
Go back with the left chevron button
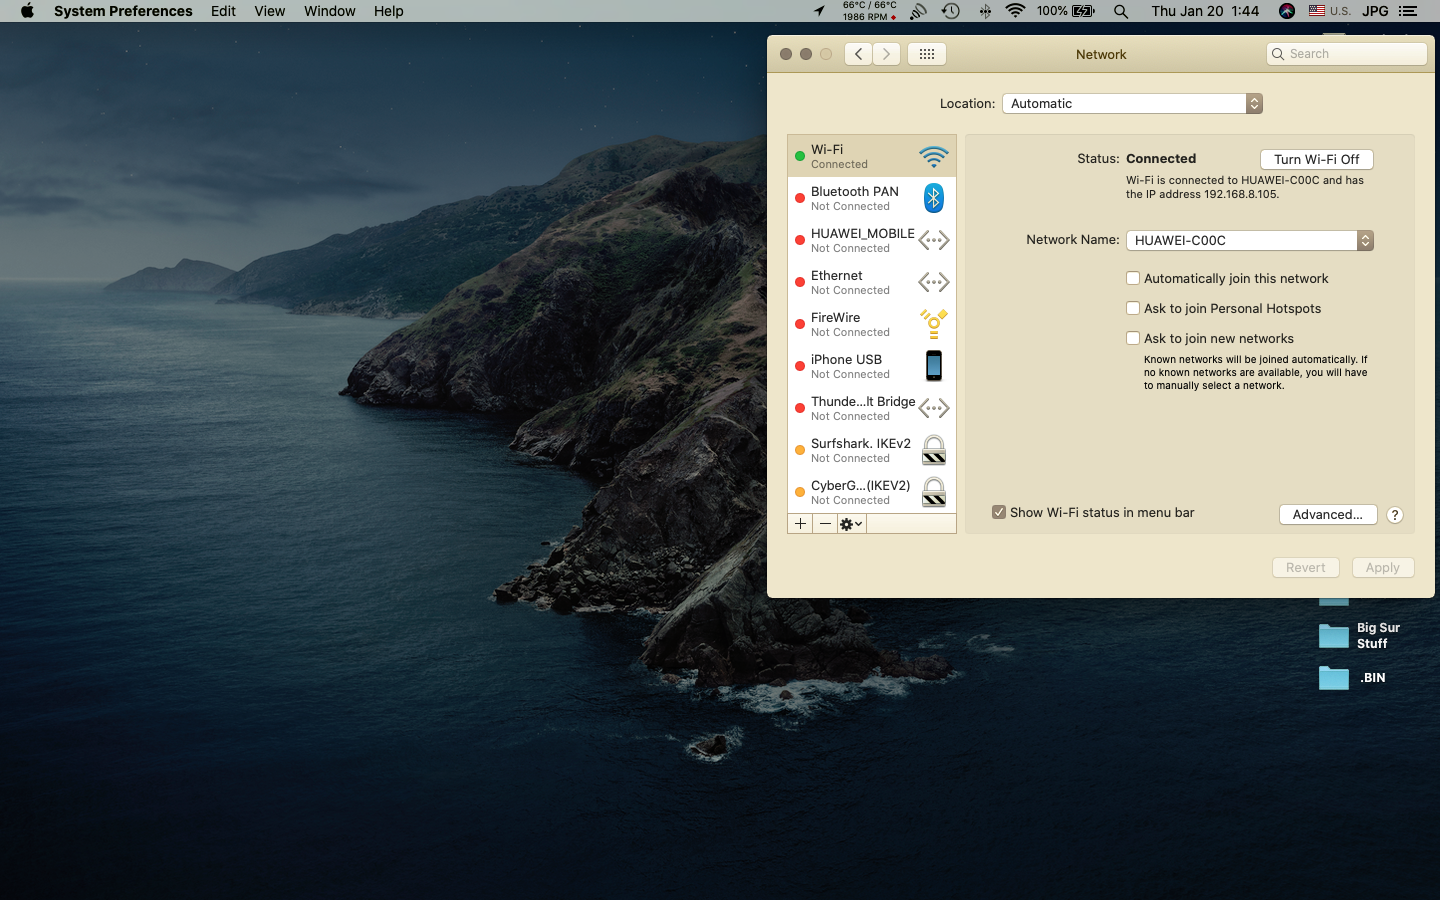(858, 54)
